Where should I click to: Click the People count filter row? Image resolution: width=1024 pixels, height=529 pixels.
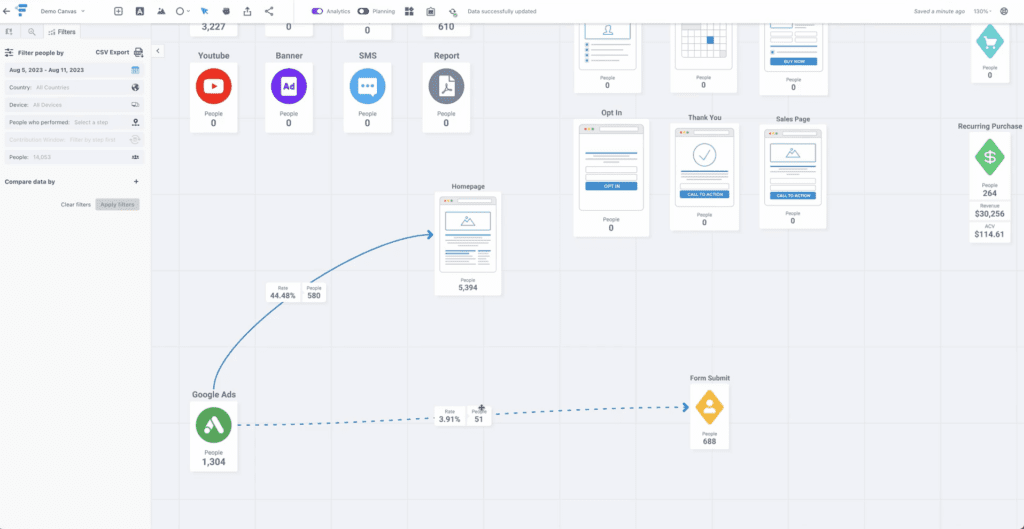pos(75,157)
